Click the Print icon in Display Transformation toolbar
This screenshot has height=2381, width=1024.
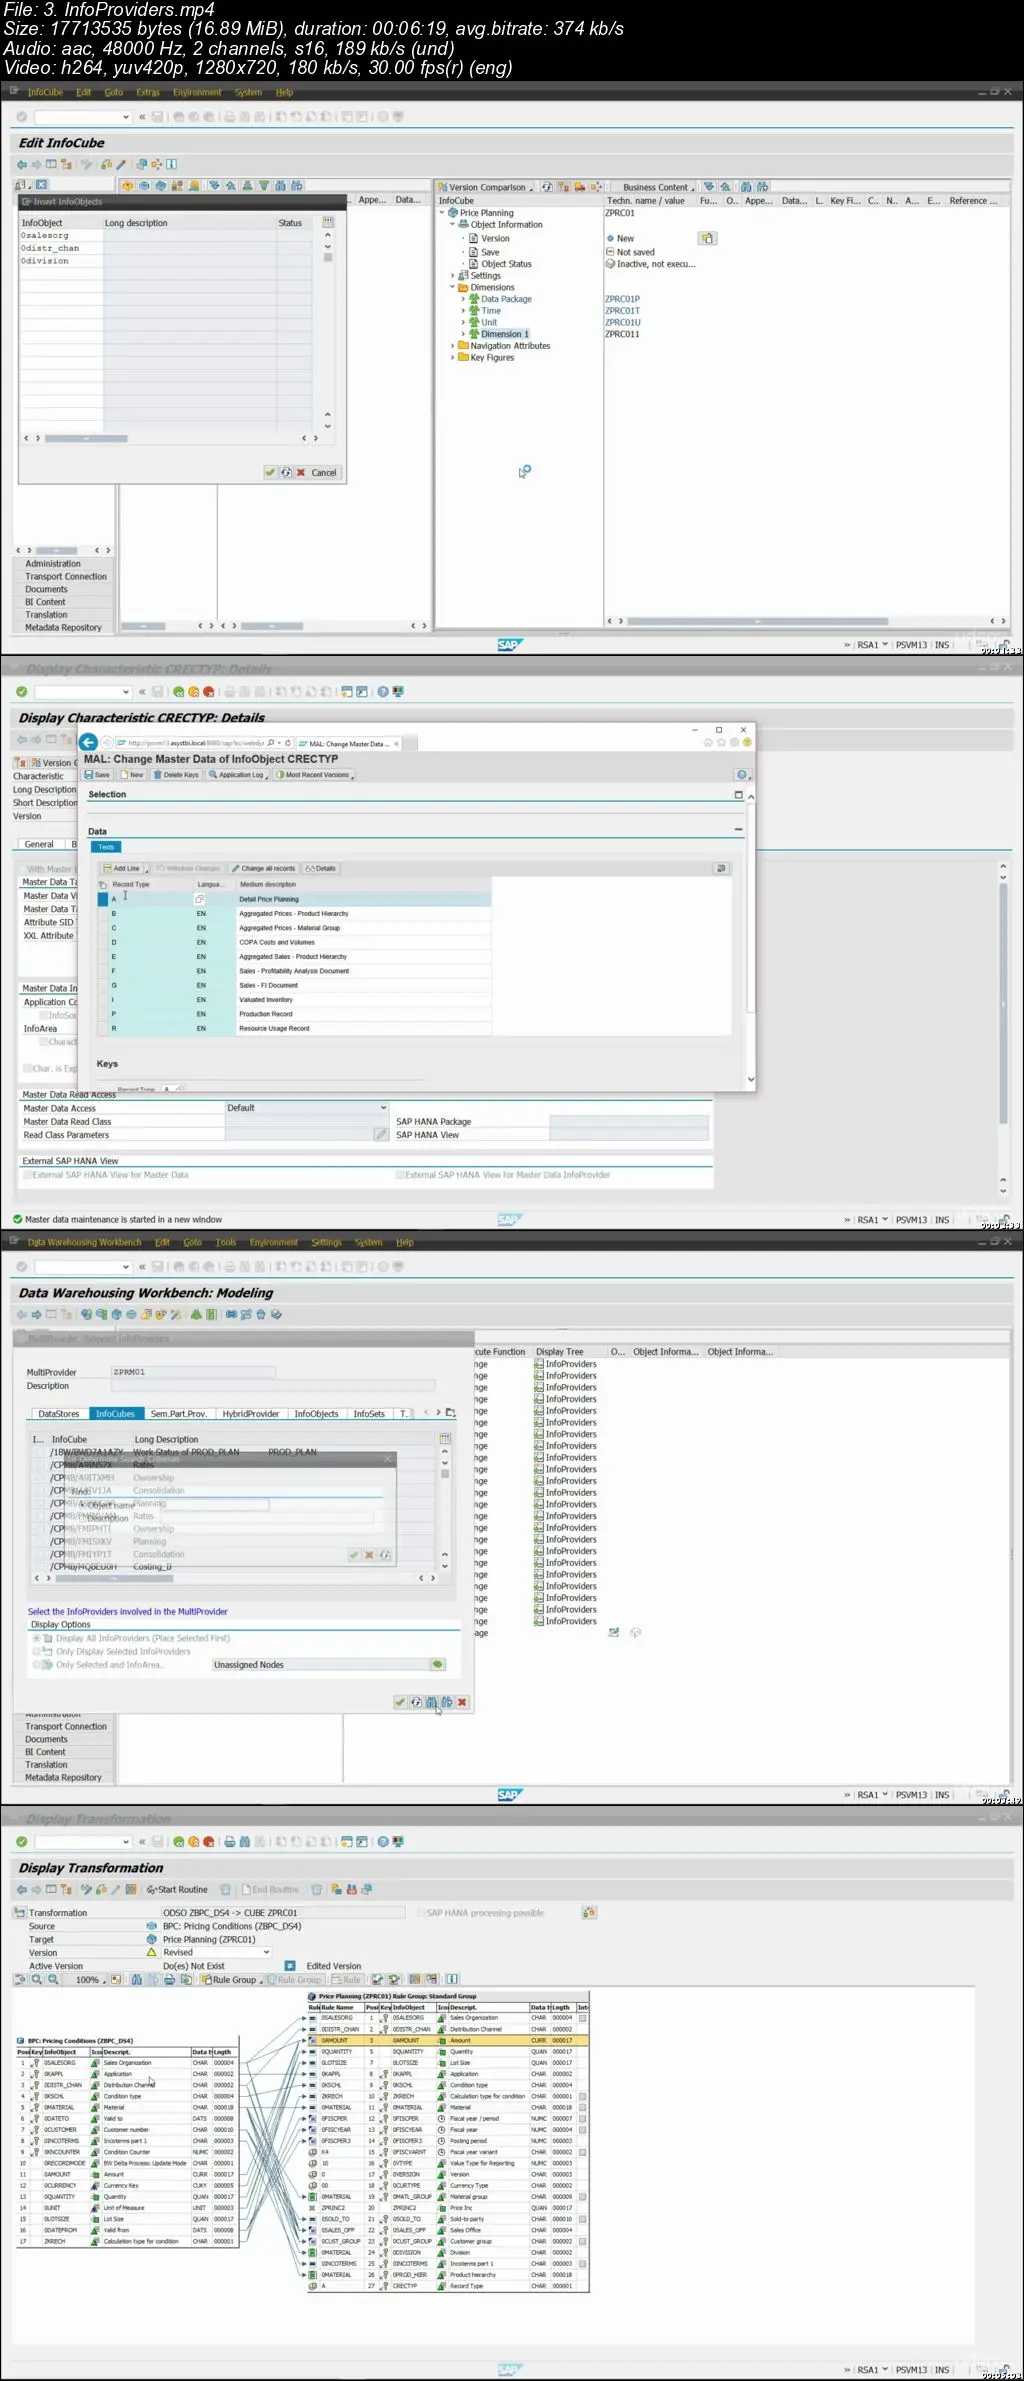[x=231, y=1841]
